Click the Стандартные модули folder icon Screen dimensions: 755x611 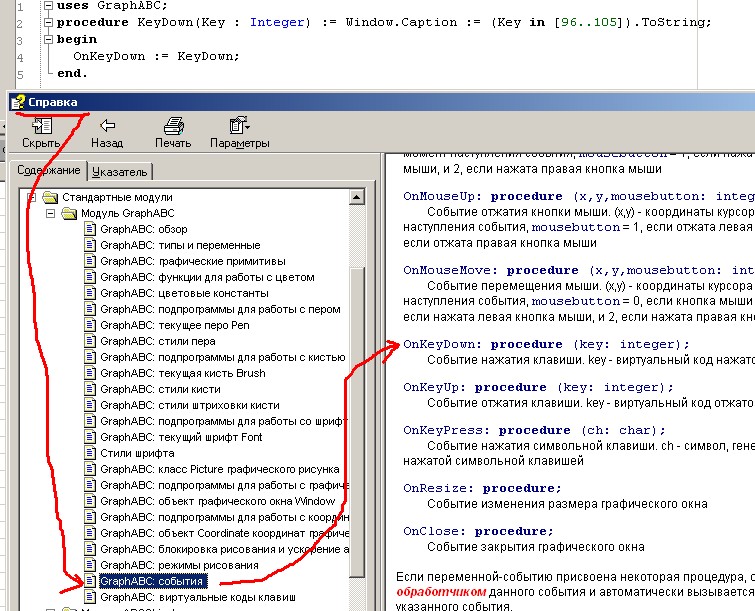coord(50,198)
